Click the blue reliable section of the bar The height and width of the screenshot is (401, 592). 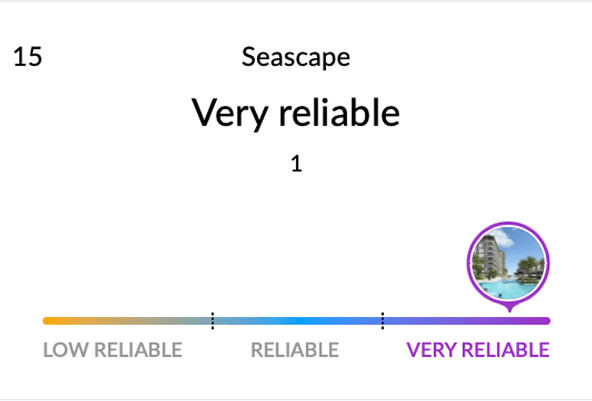298,321
